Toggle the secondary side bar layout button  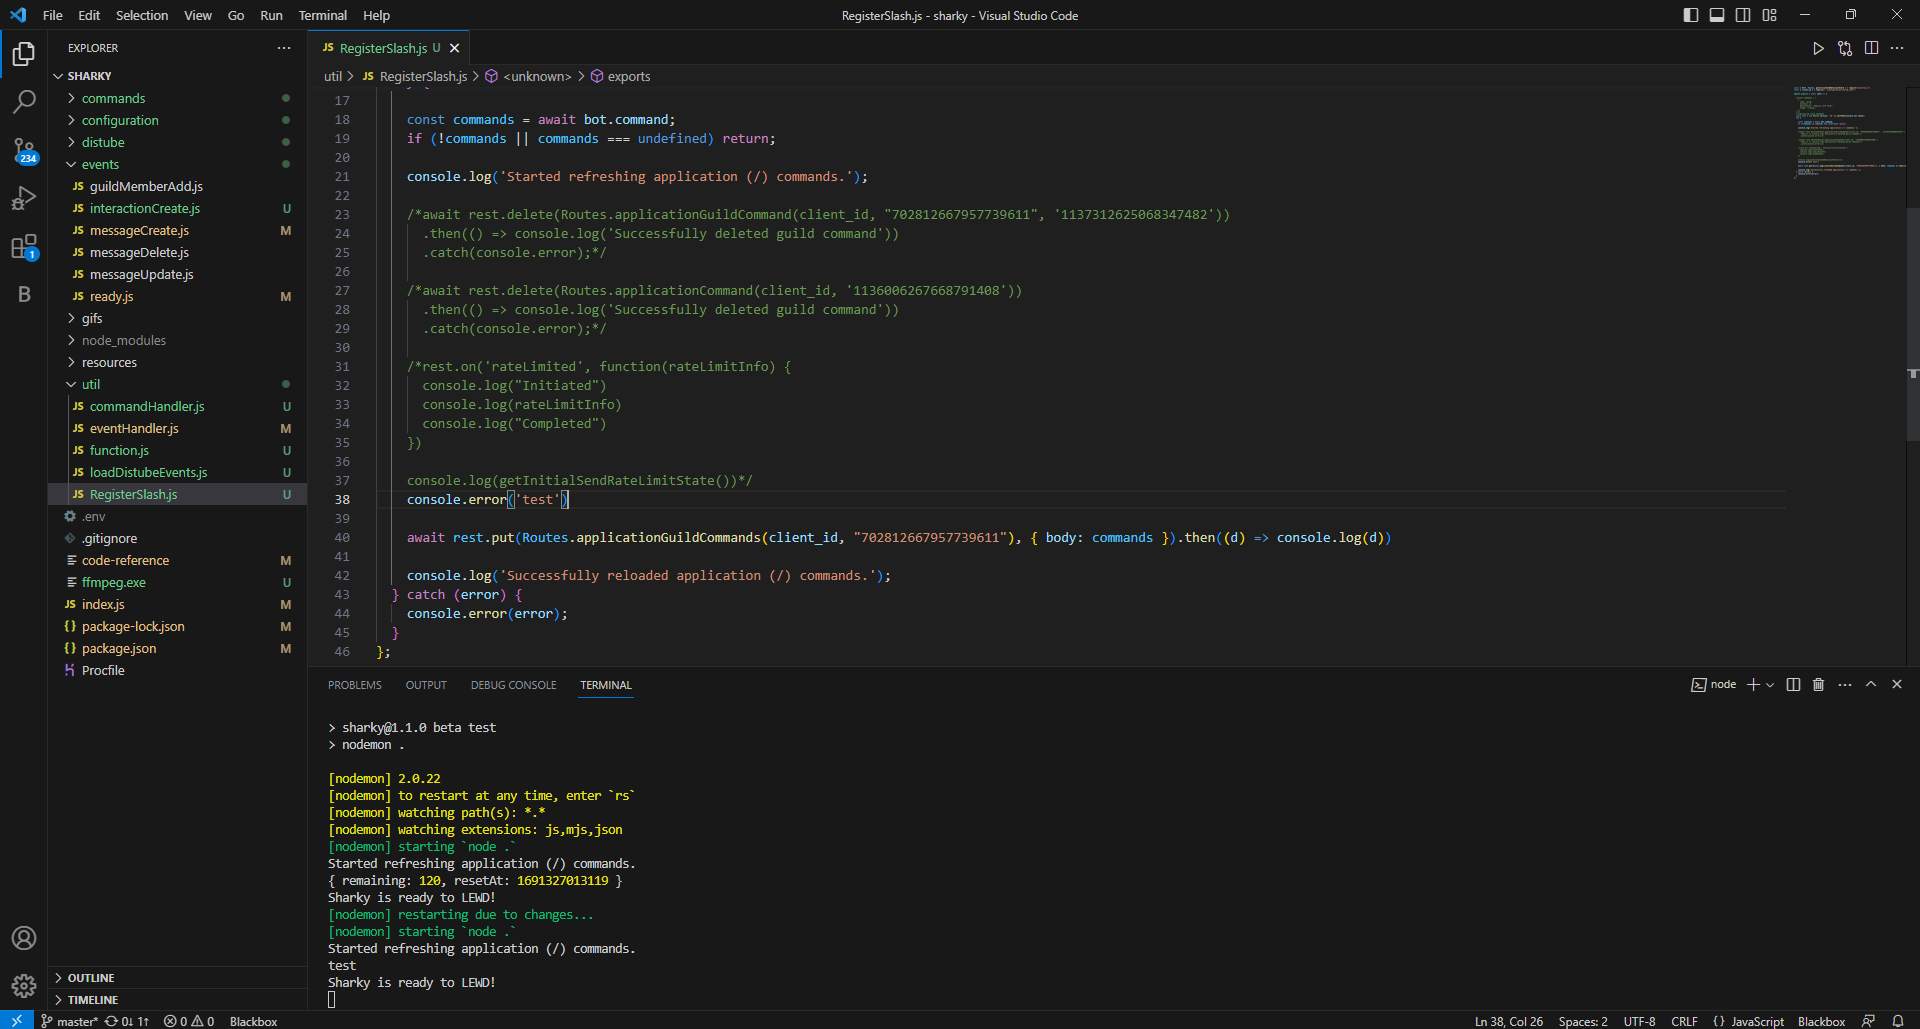(1743, 15)
